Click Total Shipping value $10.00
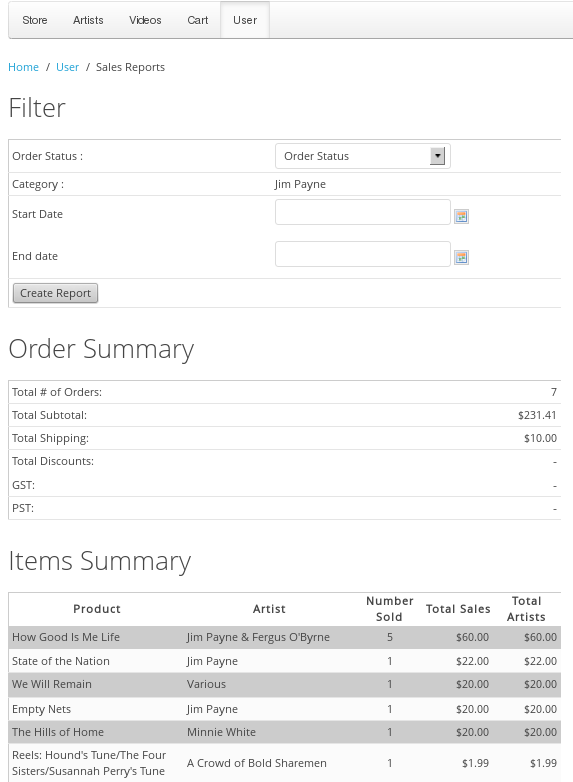The height and width of the screenshot is (782, 573). (x=540, y=438)
